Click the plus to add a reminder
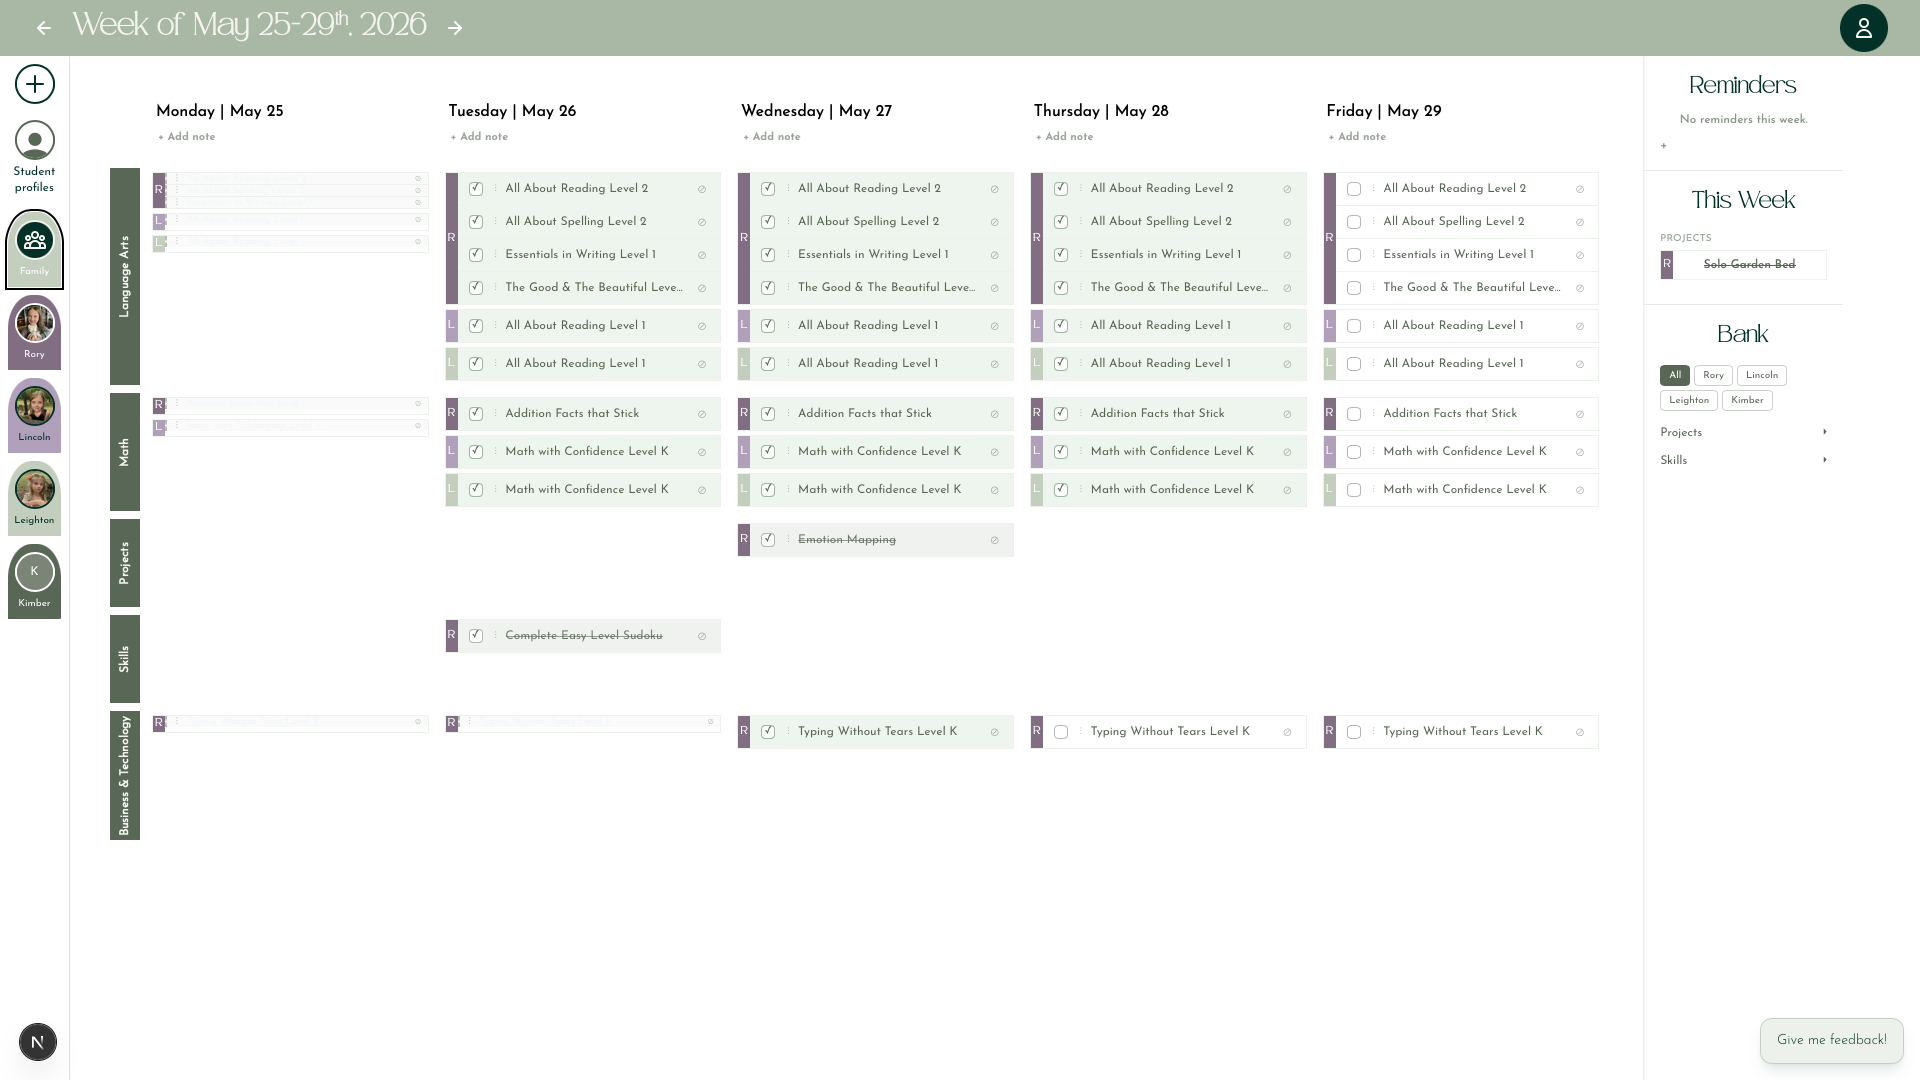Screen dimensions: 1920x1080 click(x=1664, y=146)
